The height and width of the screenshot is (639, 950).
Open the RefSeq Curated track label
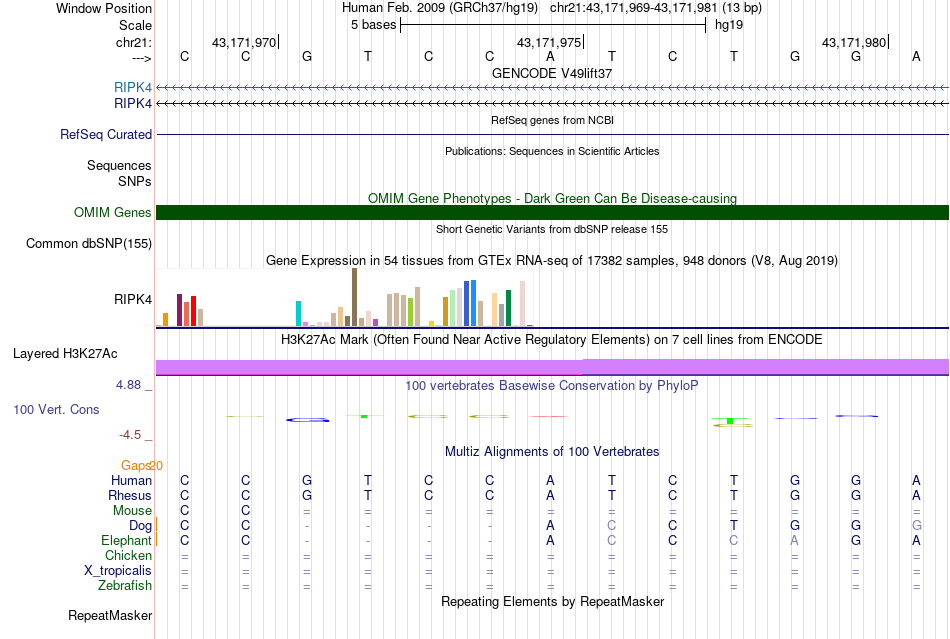(106, 134)
